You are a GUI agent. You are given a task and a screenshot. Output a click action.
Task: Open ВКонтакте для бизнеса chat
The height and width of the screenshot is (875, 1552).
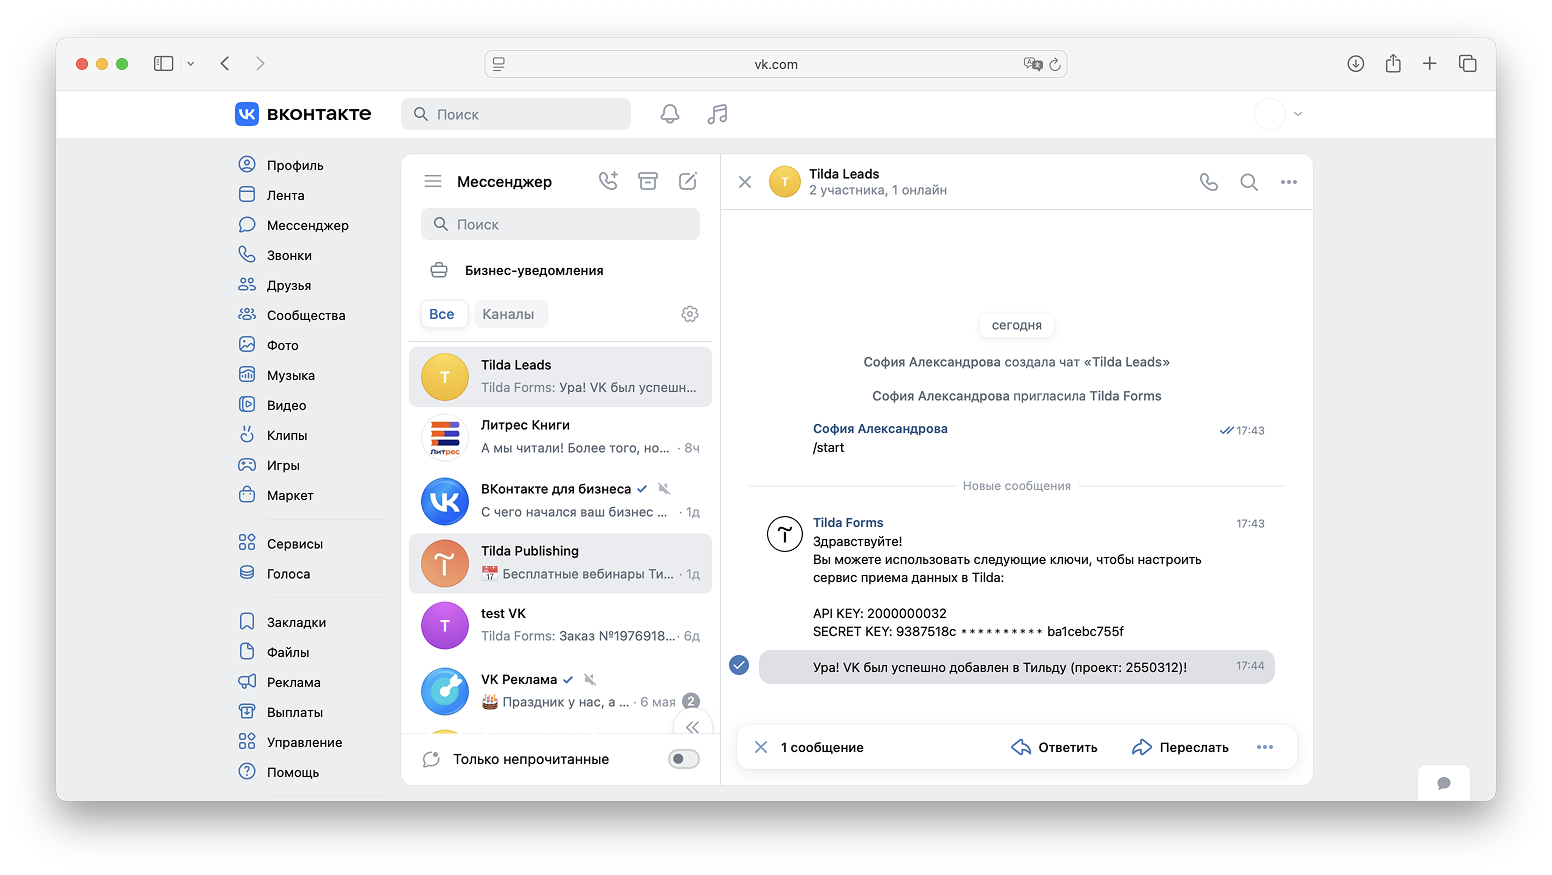coord(560,501)
